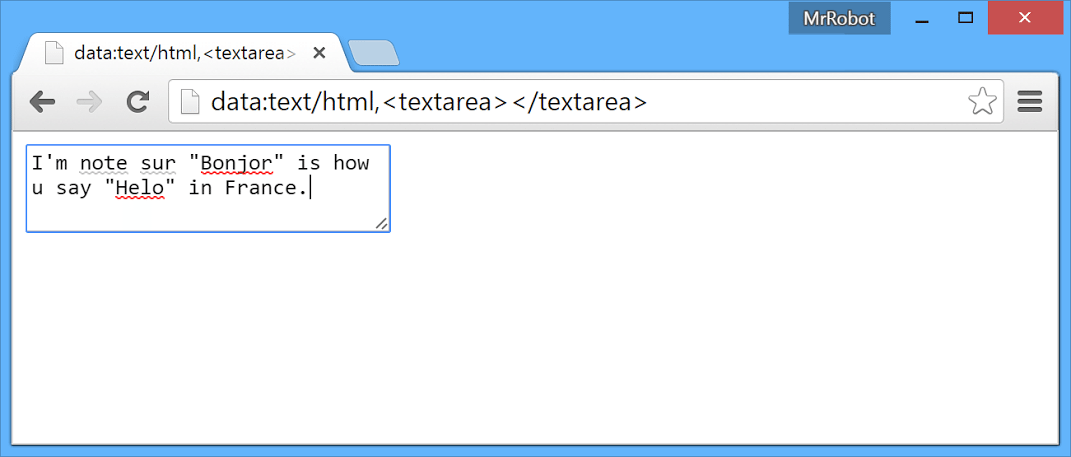Focus the address bar URL text
The width and height of the screenshot is (1071, 457).
coord(428,102)
